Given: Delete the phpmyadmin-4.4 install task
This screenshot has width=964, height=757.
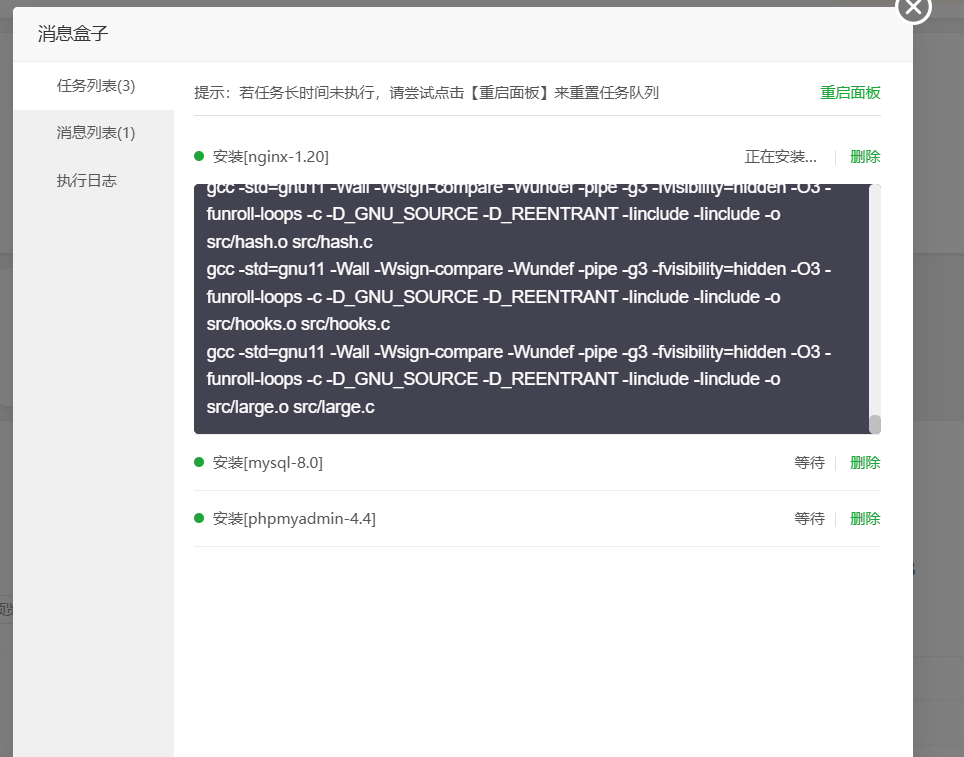Looking at the screenshot, I should point(865,518).
